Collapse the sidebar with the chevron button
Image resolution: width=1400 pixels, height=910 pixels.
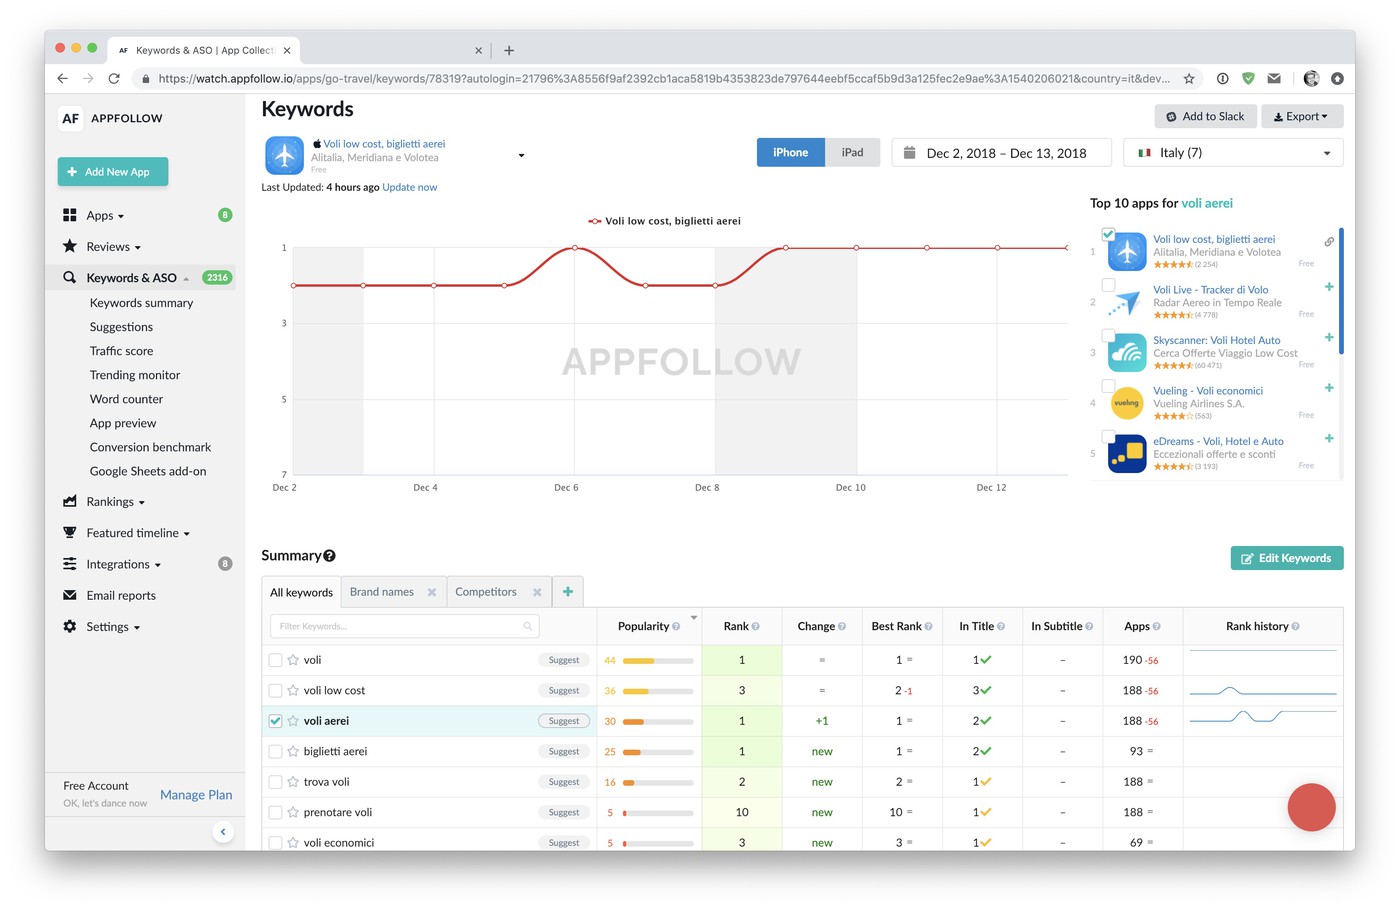click(223, 832)
